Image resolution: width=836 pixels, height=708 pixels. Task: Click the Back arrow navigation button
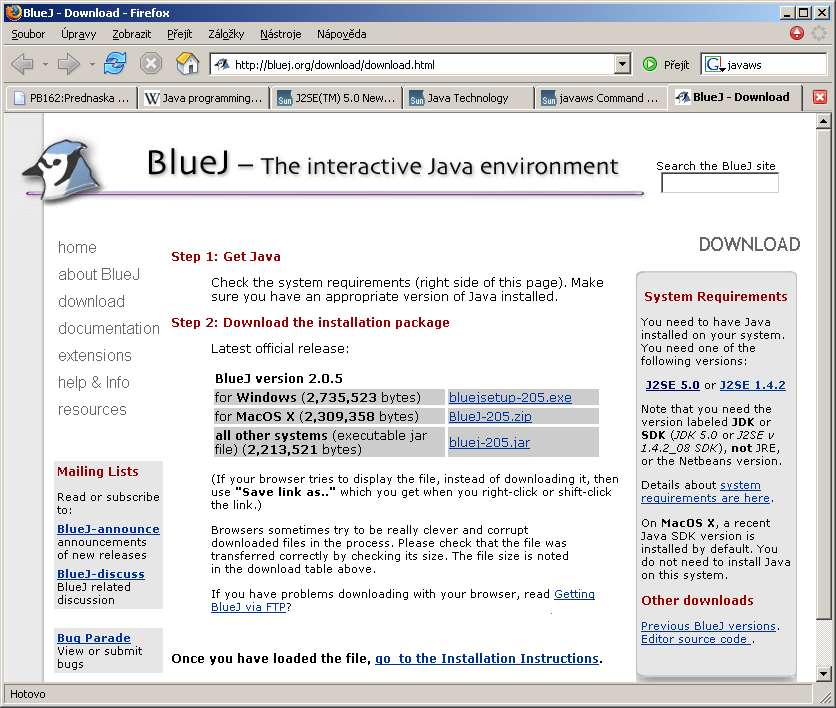click(22, 65)
